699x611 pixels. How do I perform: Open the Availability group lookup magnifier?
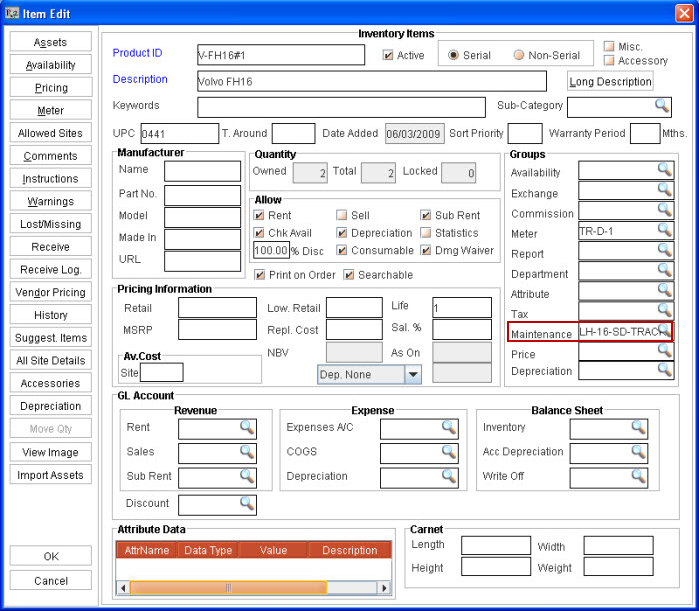tap(664, 170)
